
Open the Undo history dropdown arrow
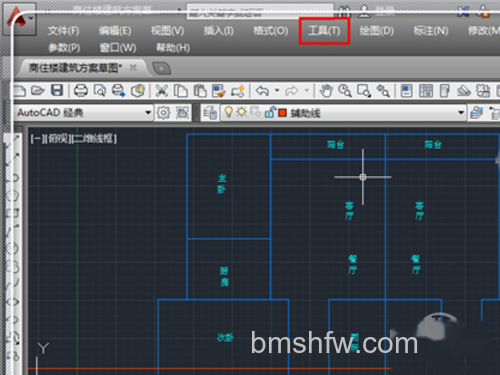click(277, 90)
